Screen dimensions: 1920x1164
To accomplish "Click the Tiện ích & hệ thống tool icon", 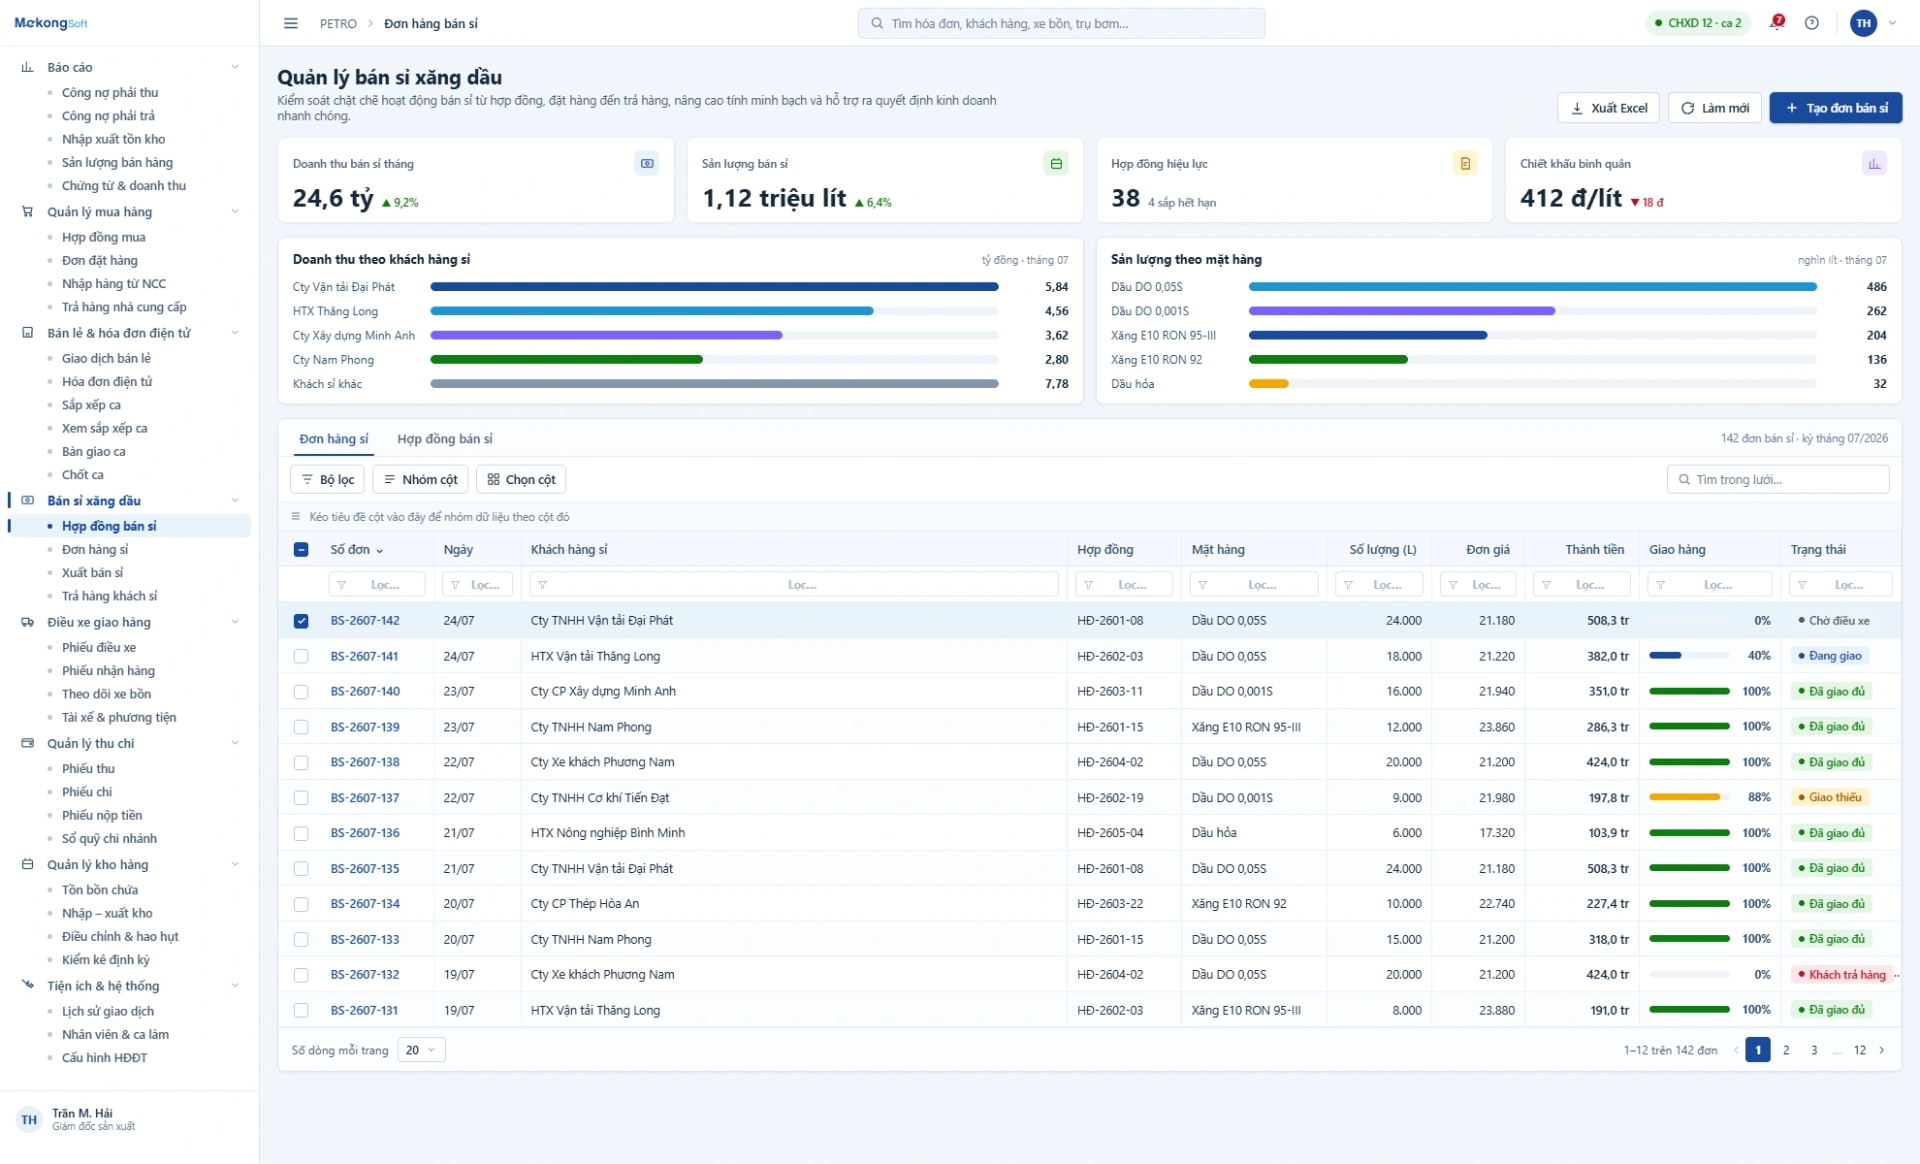I will pos(27,985).
